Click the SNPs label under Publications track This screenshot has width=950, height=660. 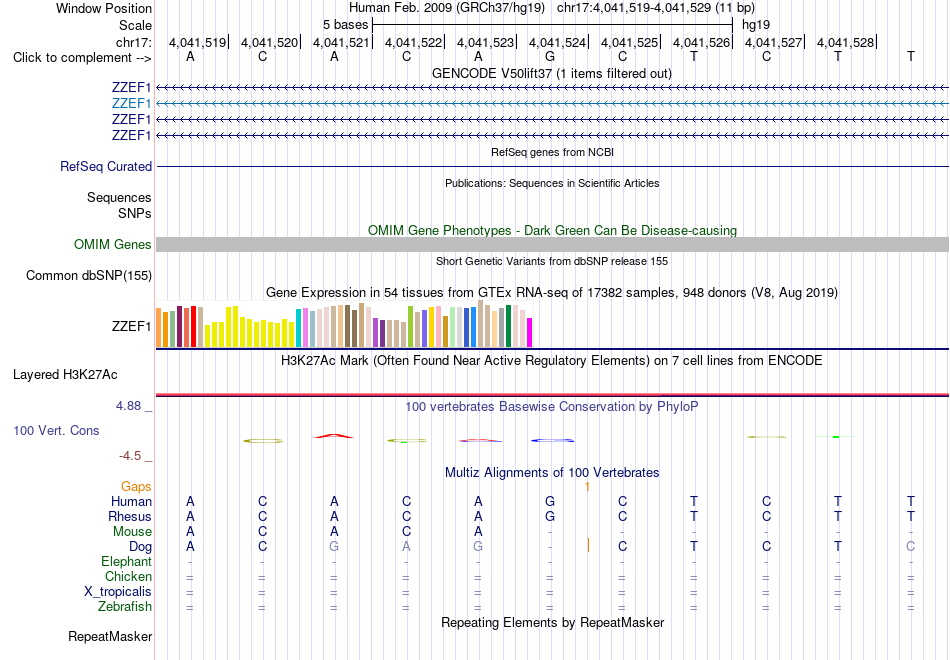[135, 213]
